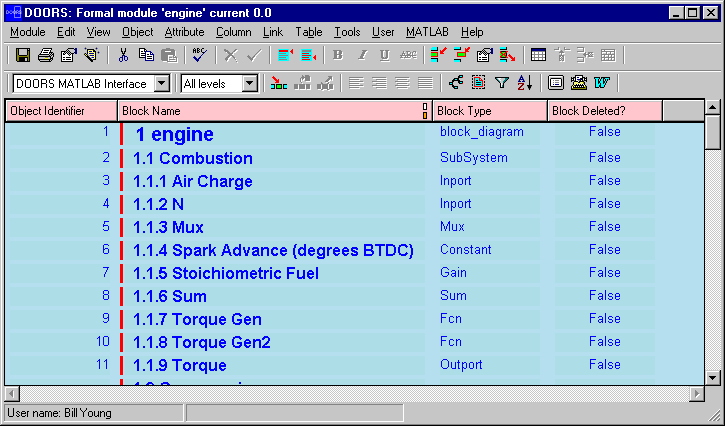Toggle strikethrough ABC formatting button
Viewport: 725px width, 426px height.
pyautogui.click(x=408, y=56)
